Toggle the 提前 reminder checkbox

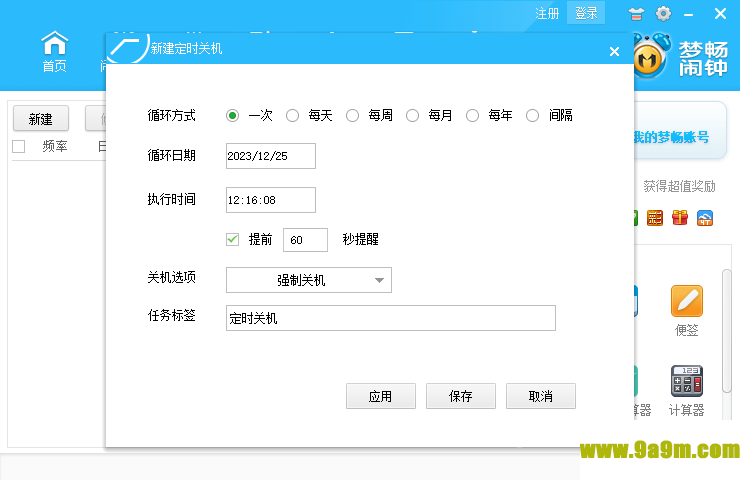(x=232, y=239)
